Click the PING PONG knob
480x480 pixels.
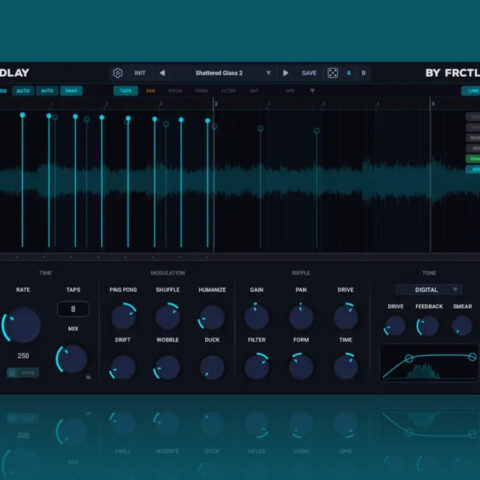click(x=123, y=317)
